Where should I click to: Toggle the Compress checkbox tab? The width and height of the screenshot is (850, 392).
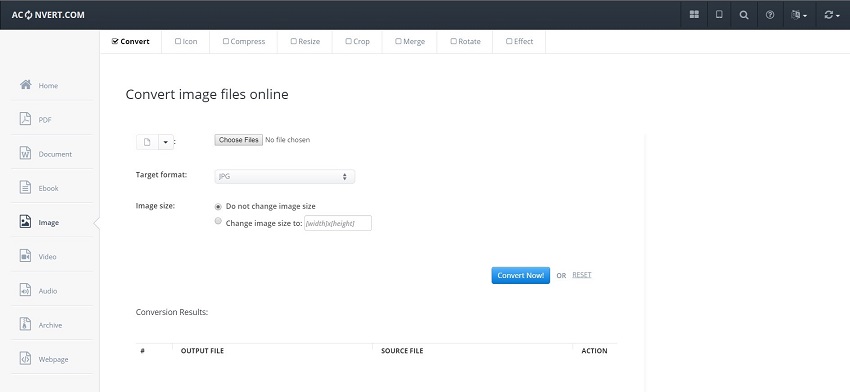click(244, 41)
